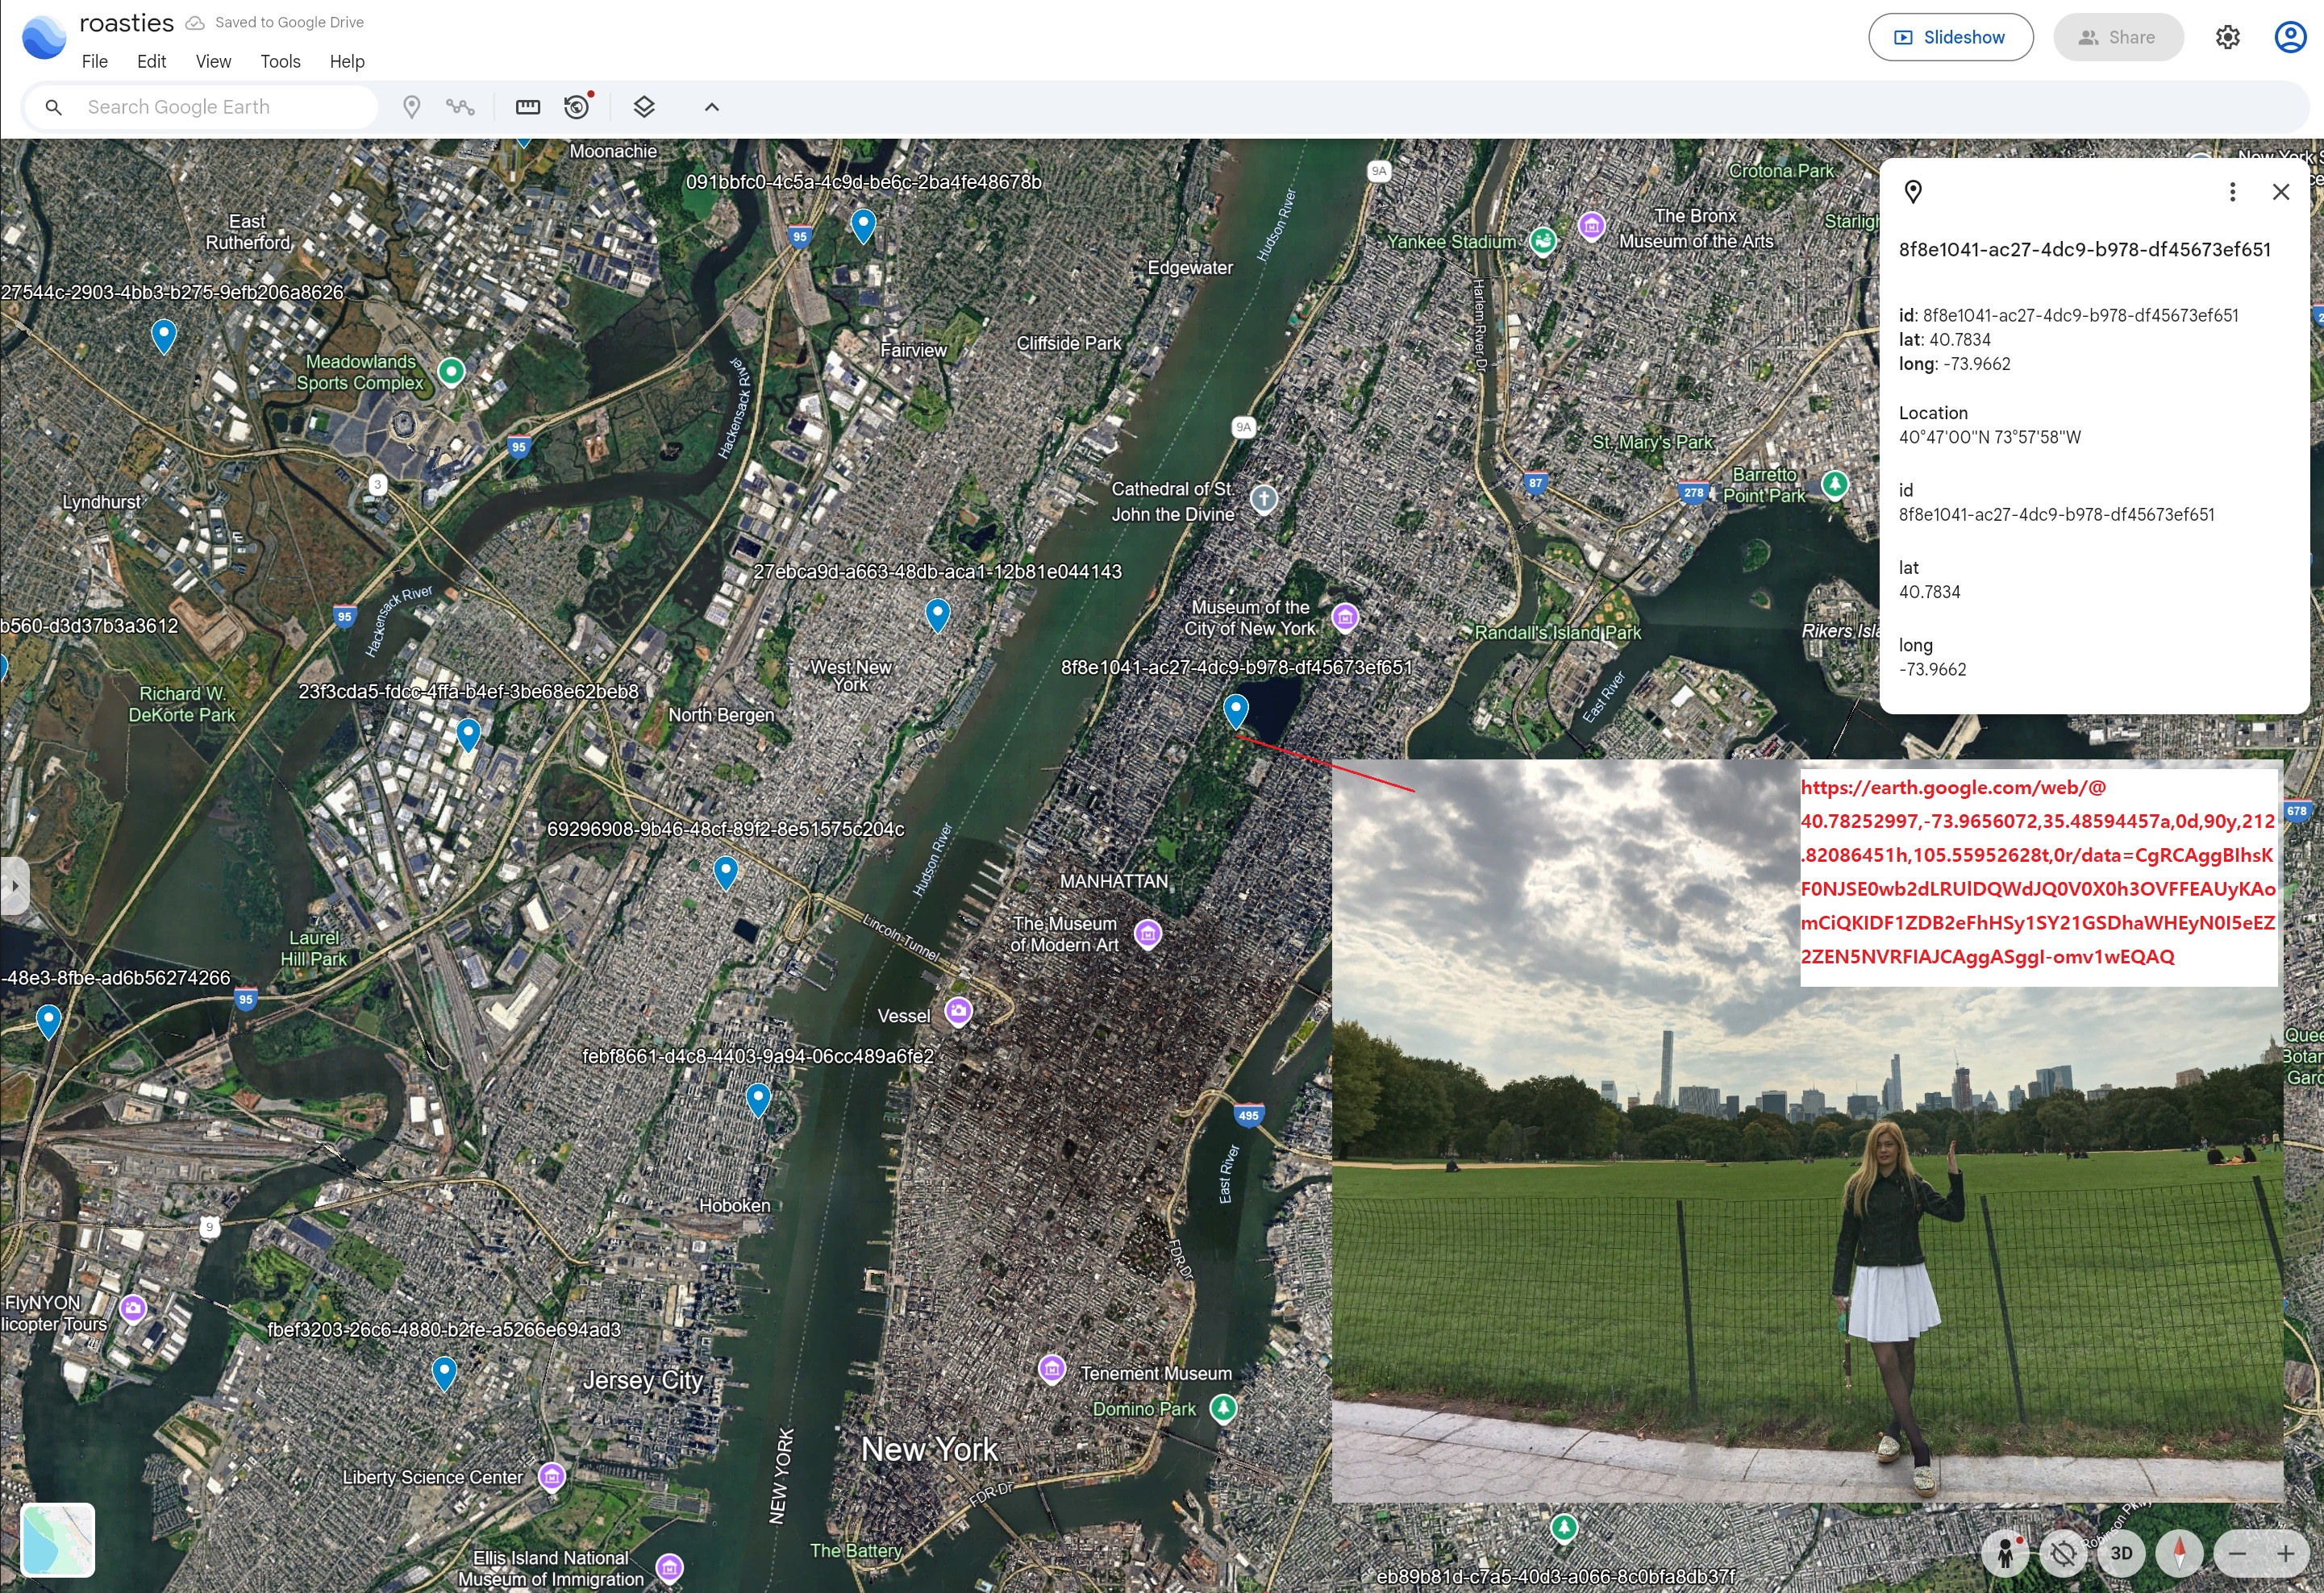Click the draw path or polygon icon
Image resolution: width=2324 pixels, height=1593 pixels.
tap(460, 107)
